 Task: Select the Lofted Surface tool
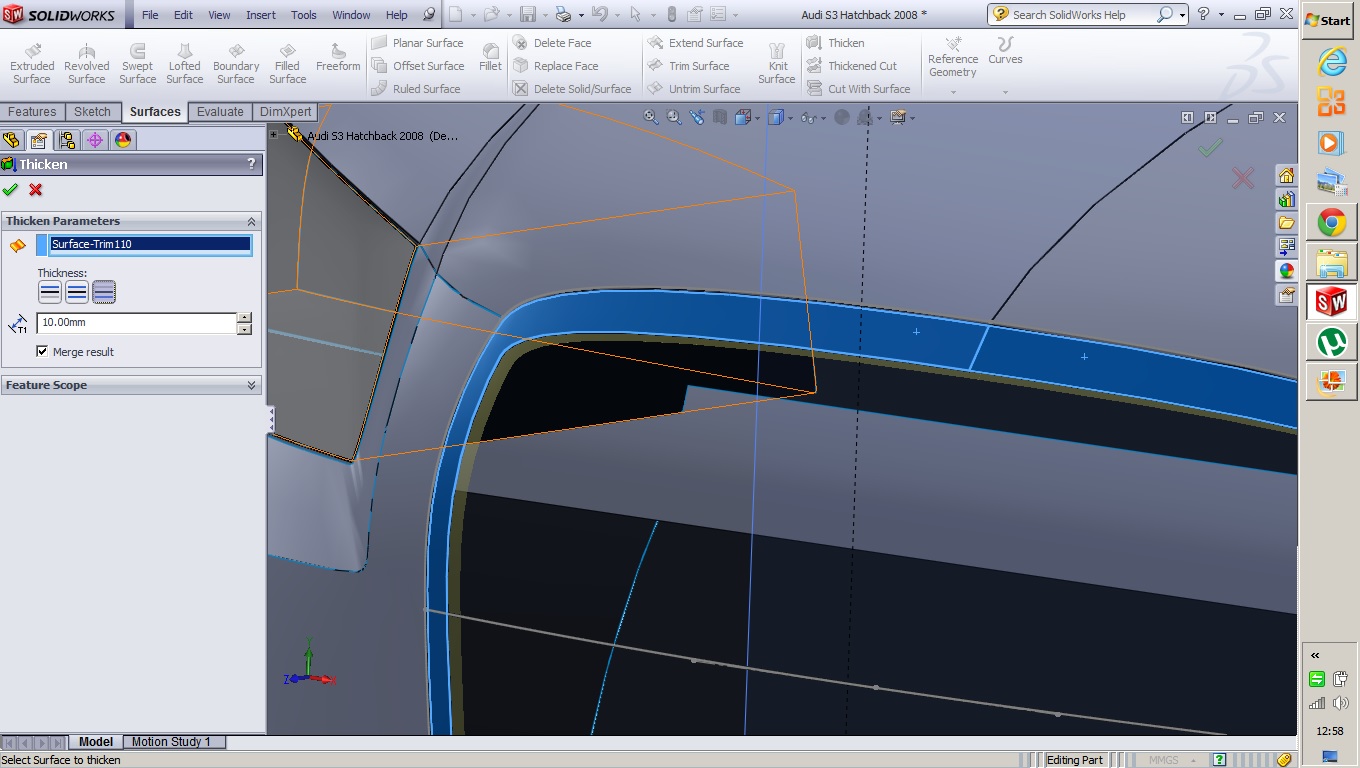click(184, 64)
